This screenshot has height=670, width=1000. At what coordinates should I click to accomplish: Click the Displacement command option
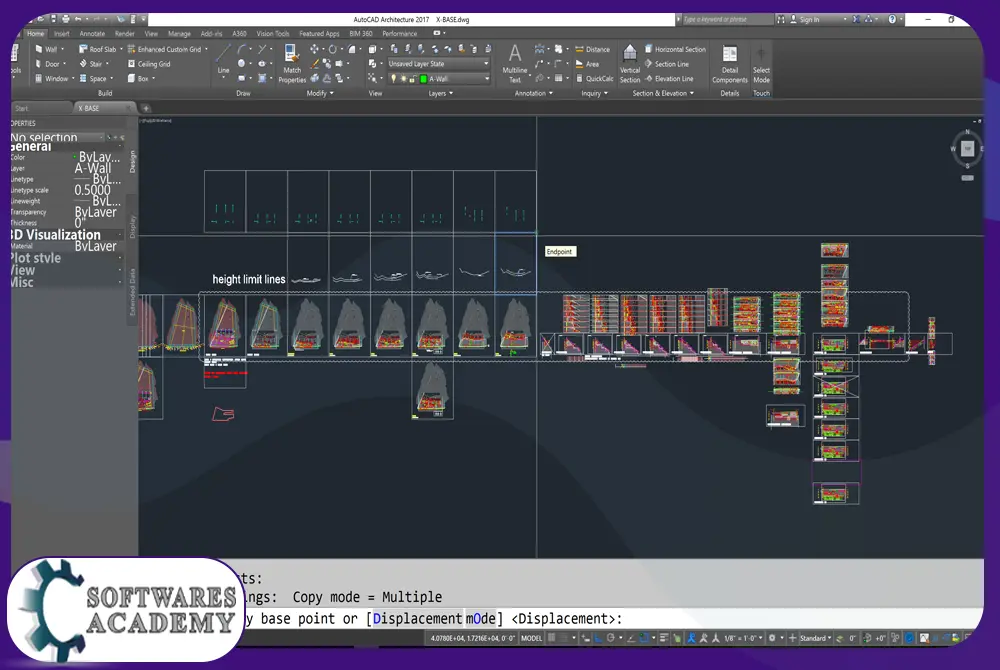pos(417,618)
